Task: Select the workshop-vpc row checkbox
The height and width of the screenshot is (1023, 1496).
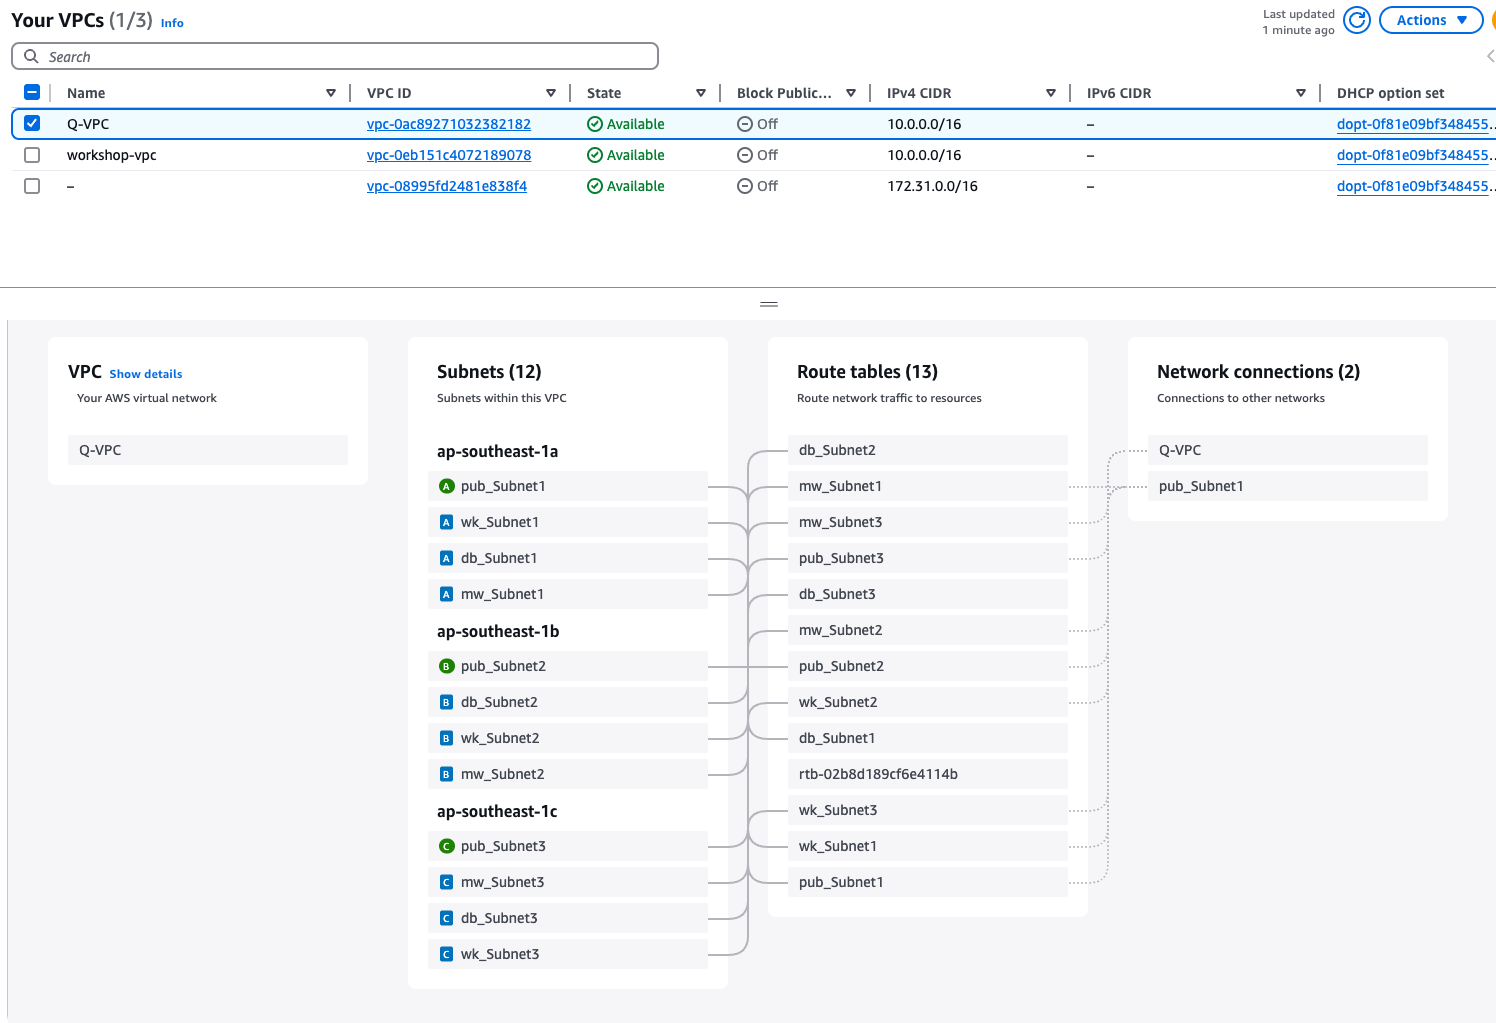Action: (x=32, y=155)
